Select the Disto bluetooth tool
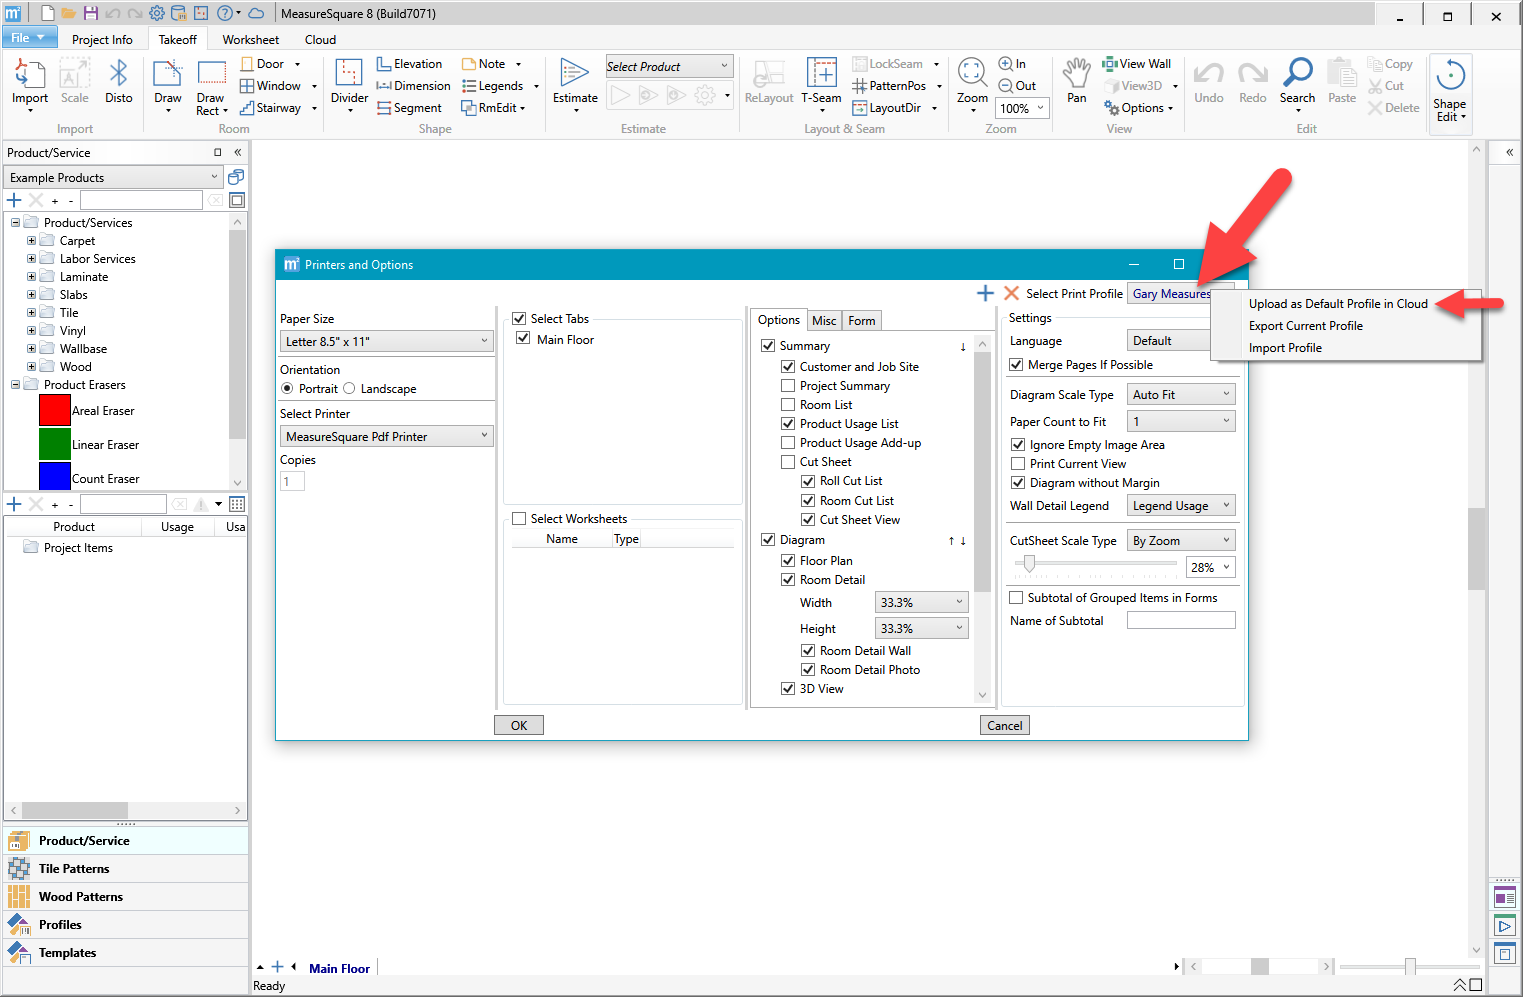The height and width of the screenshot is (997, 1523). [x=118, y=82]
